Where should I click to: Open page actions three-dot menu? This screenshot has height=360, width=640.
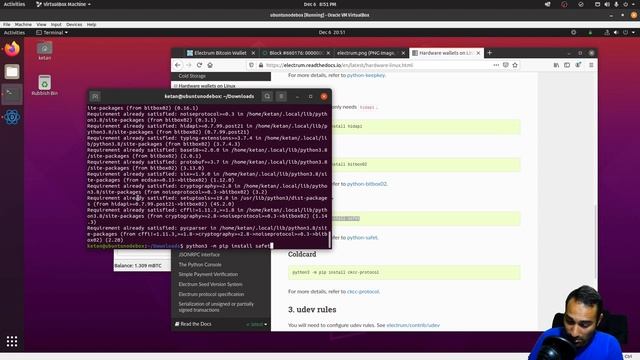[496, 65]
